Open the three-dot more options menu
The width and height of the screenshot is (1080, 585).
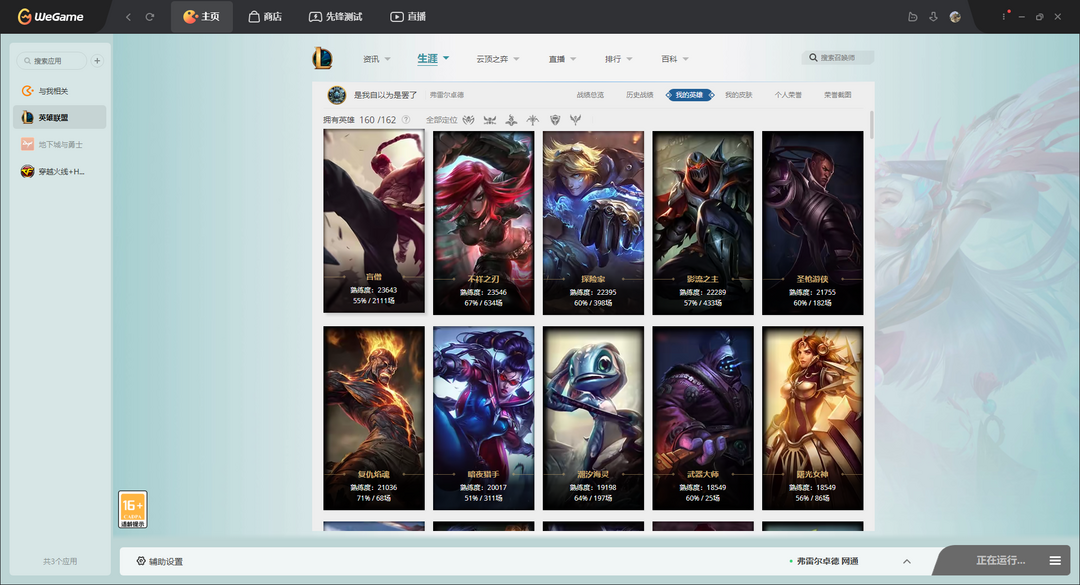(x=1004, y=17)
